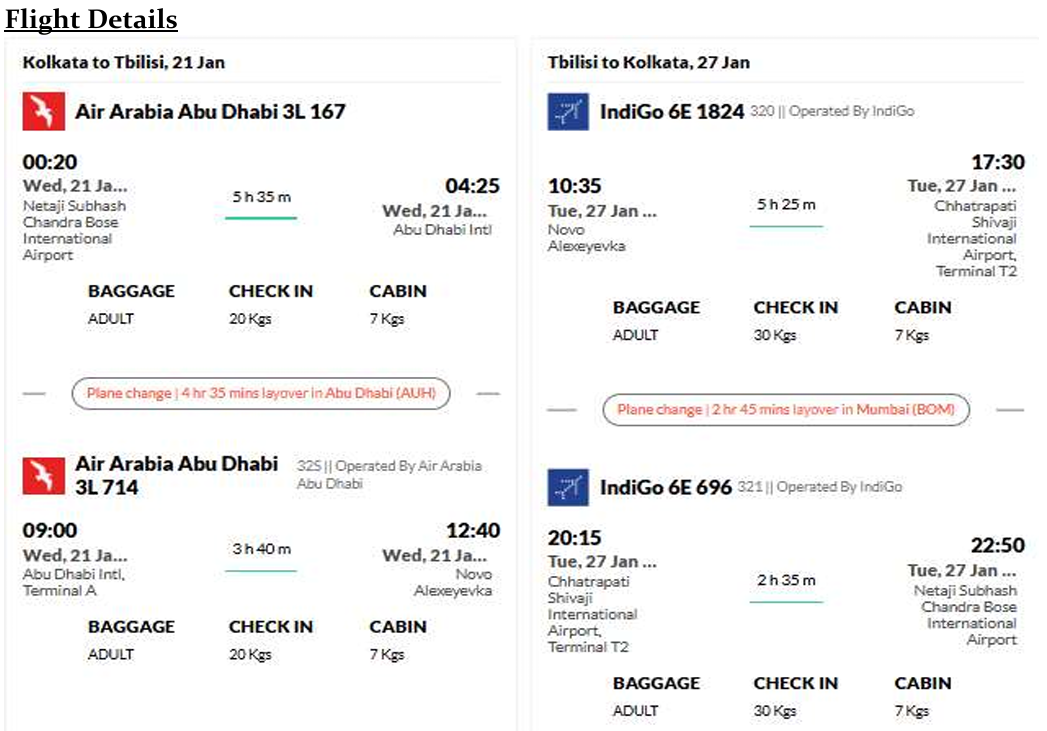Click the 'Flight Details' heading link
The width and height of the screenshot is (1047, 731).
coord(89,19)
